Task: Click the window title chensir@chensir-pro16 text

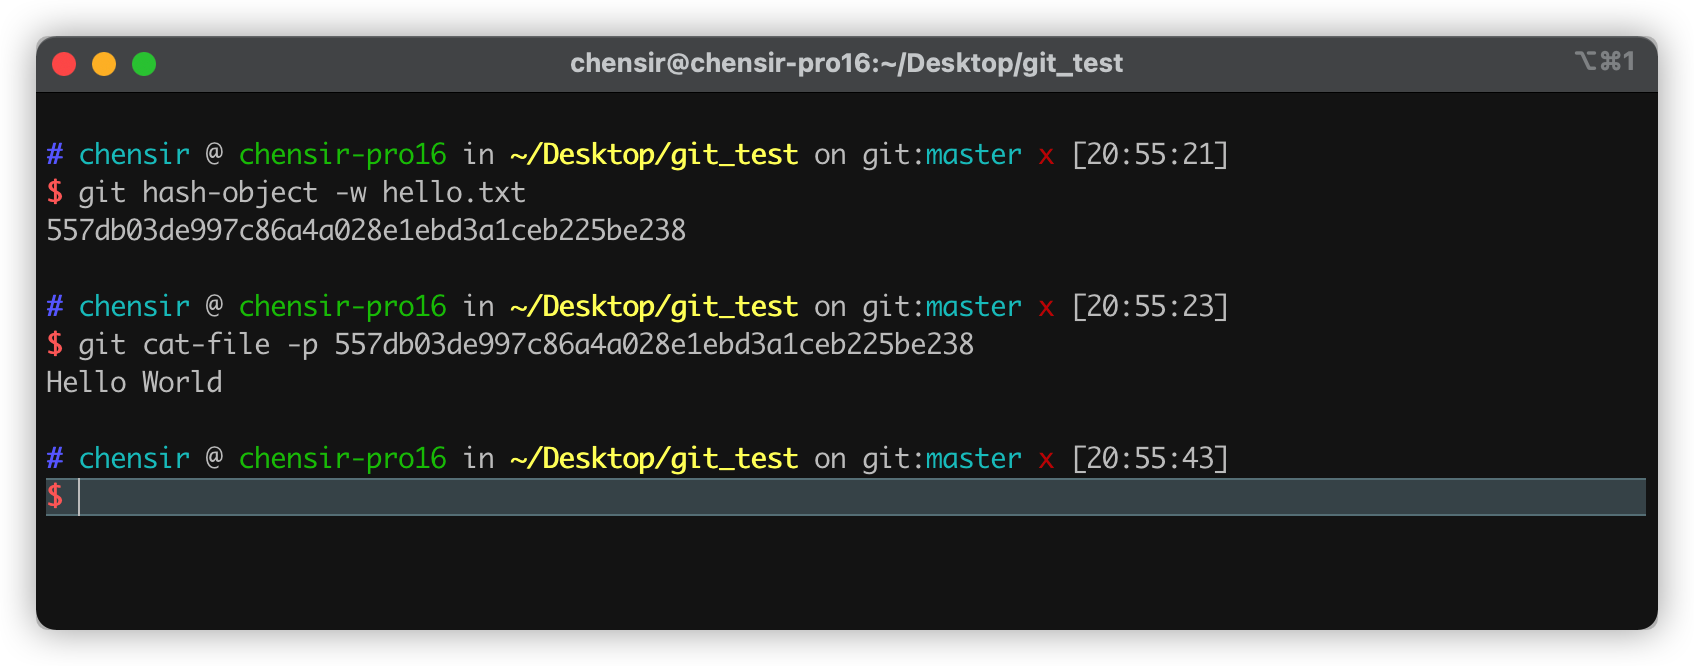Action: (847, 62)
